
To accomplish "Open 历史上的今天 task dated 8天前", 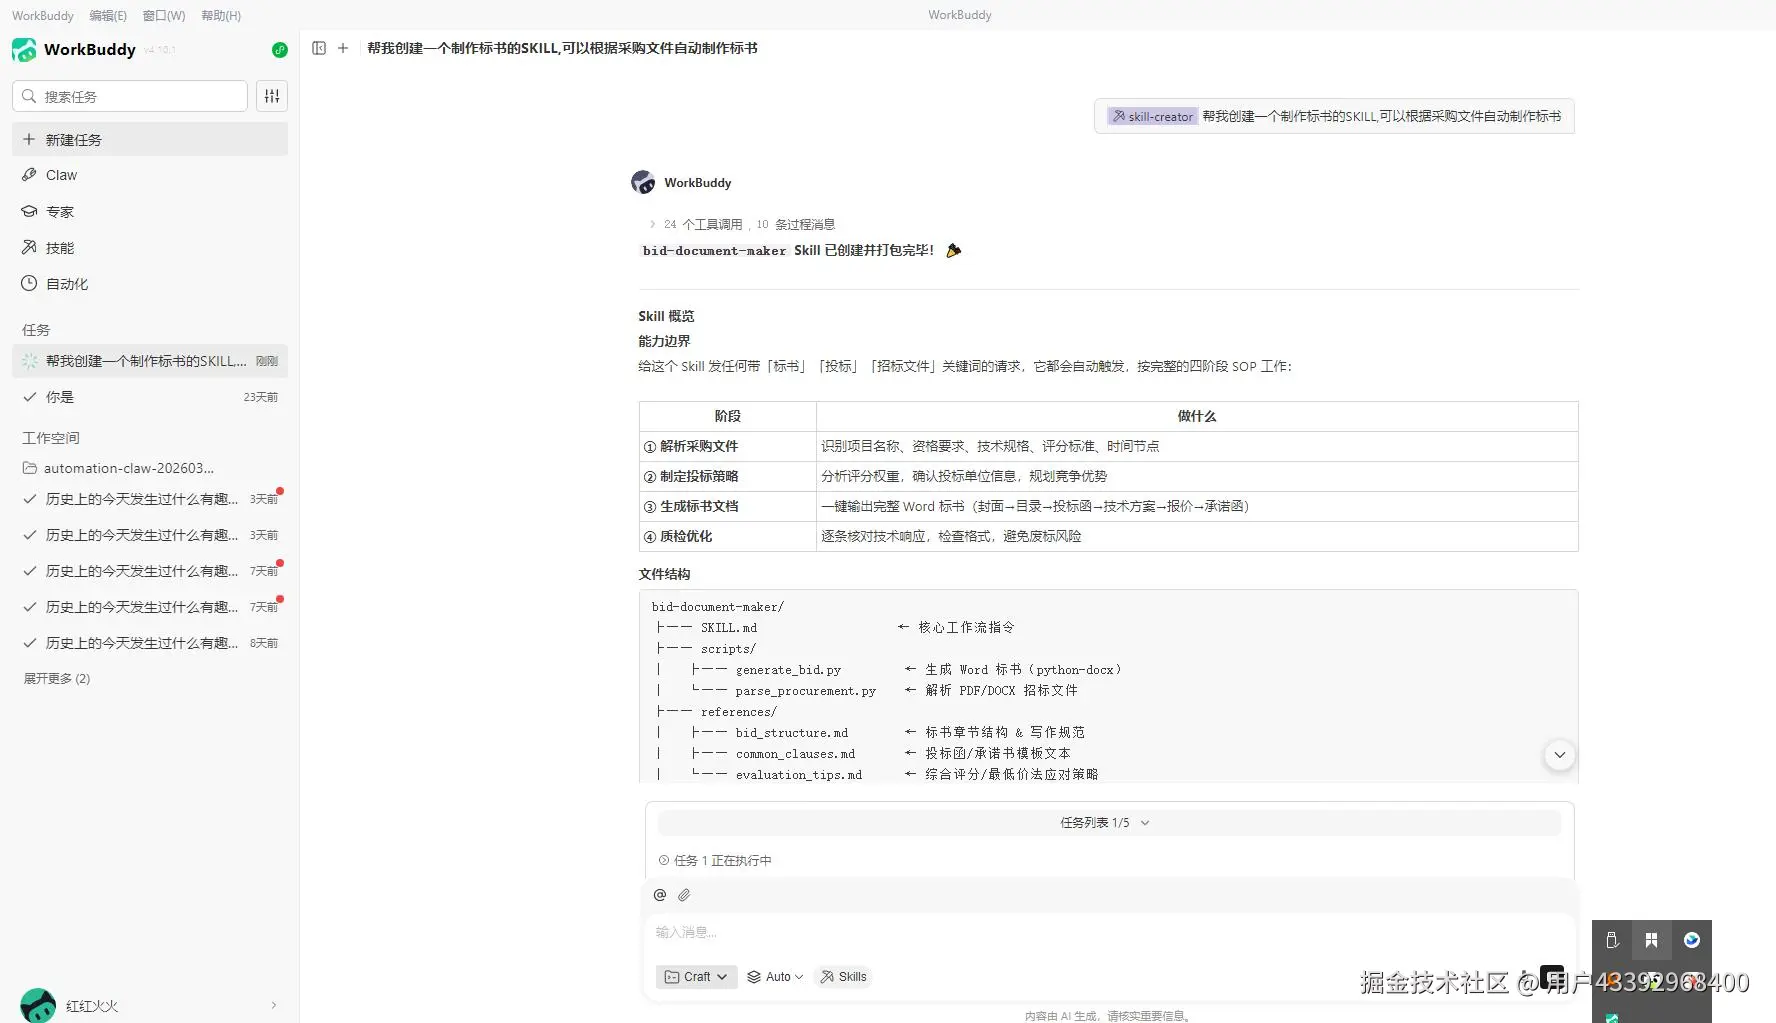I will [150, 643].
